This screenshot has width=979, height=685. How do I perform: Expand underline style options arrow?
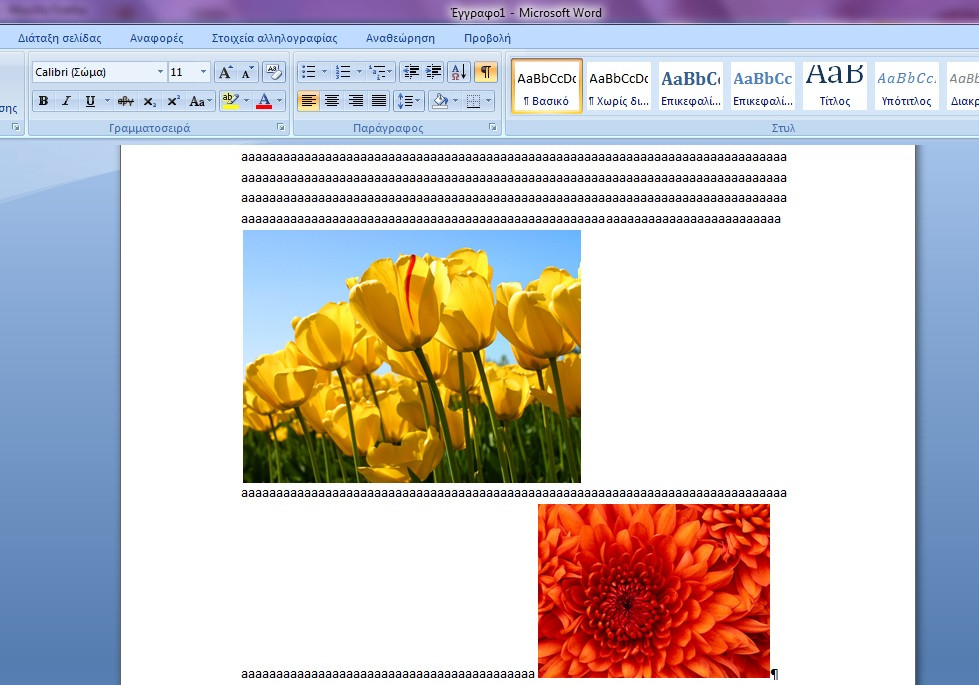coord(107,101)
